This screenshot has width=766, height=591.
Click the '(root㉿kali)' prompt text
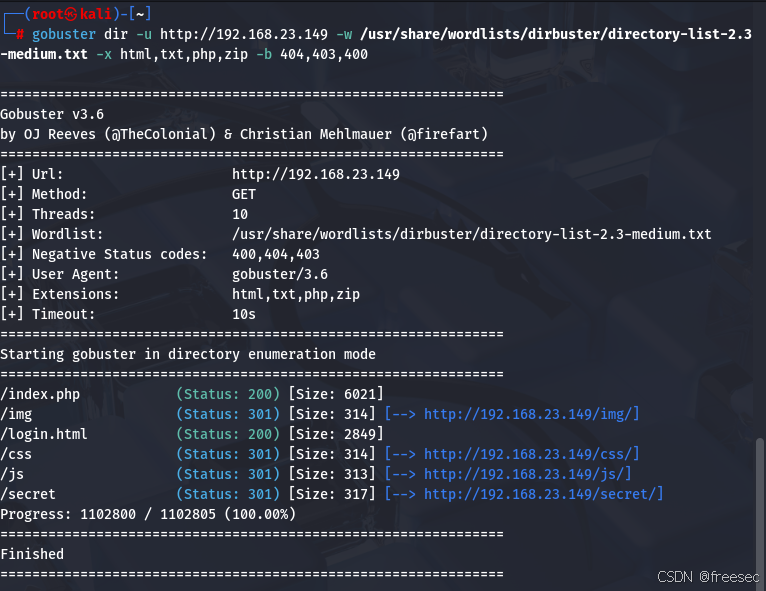pyautogui.click(x=72, y=14)
